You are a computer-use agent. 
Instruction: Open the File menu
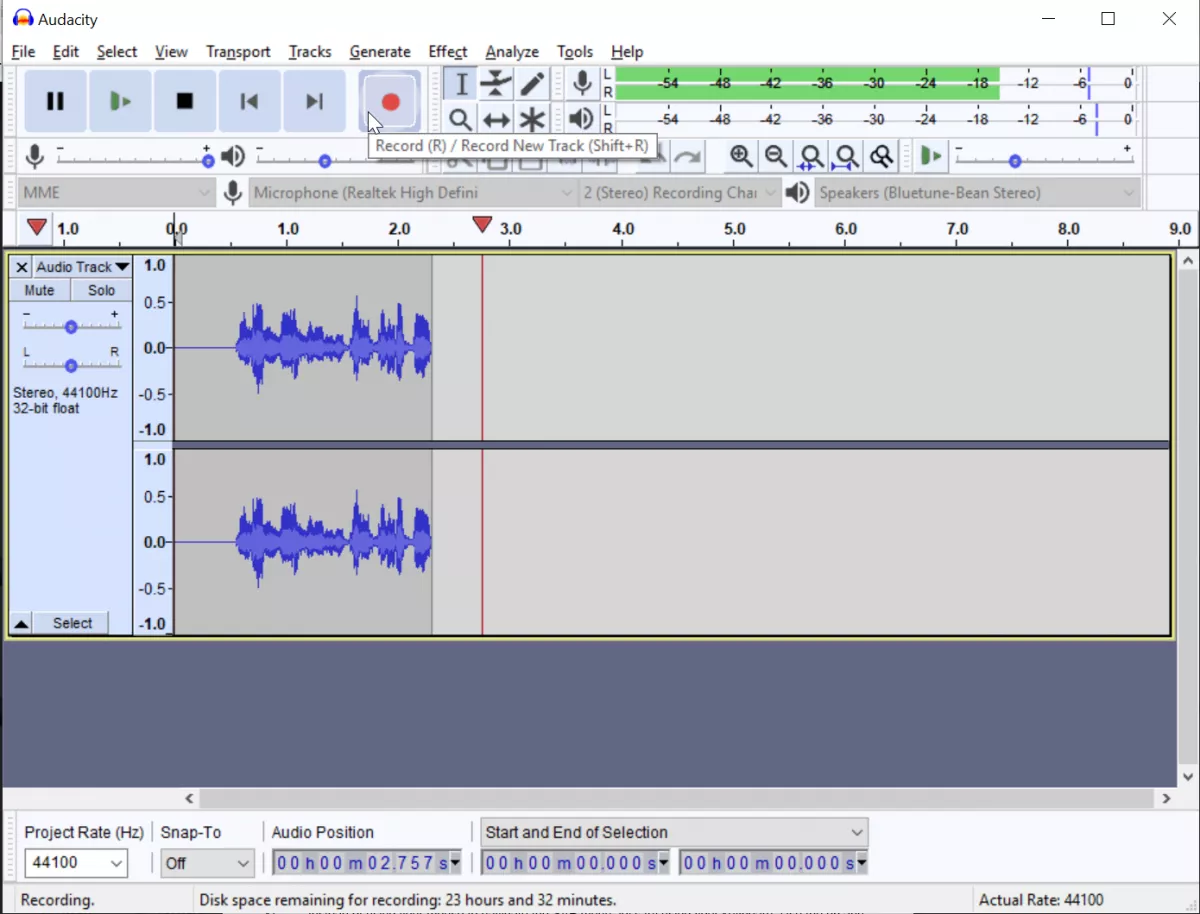(x=23, y=52)
